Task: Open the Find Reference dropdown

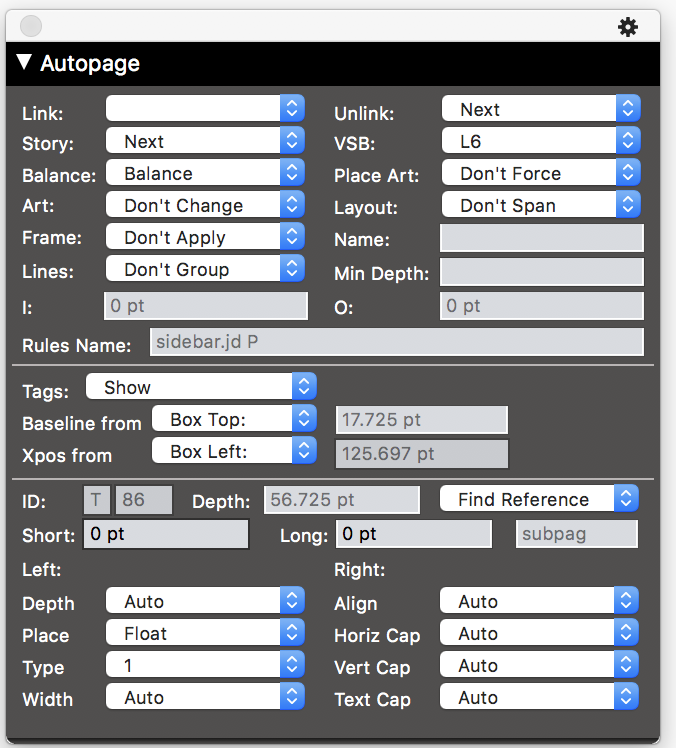Action: pos(538,499)
